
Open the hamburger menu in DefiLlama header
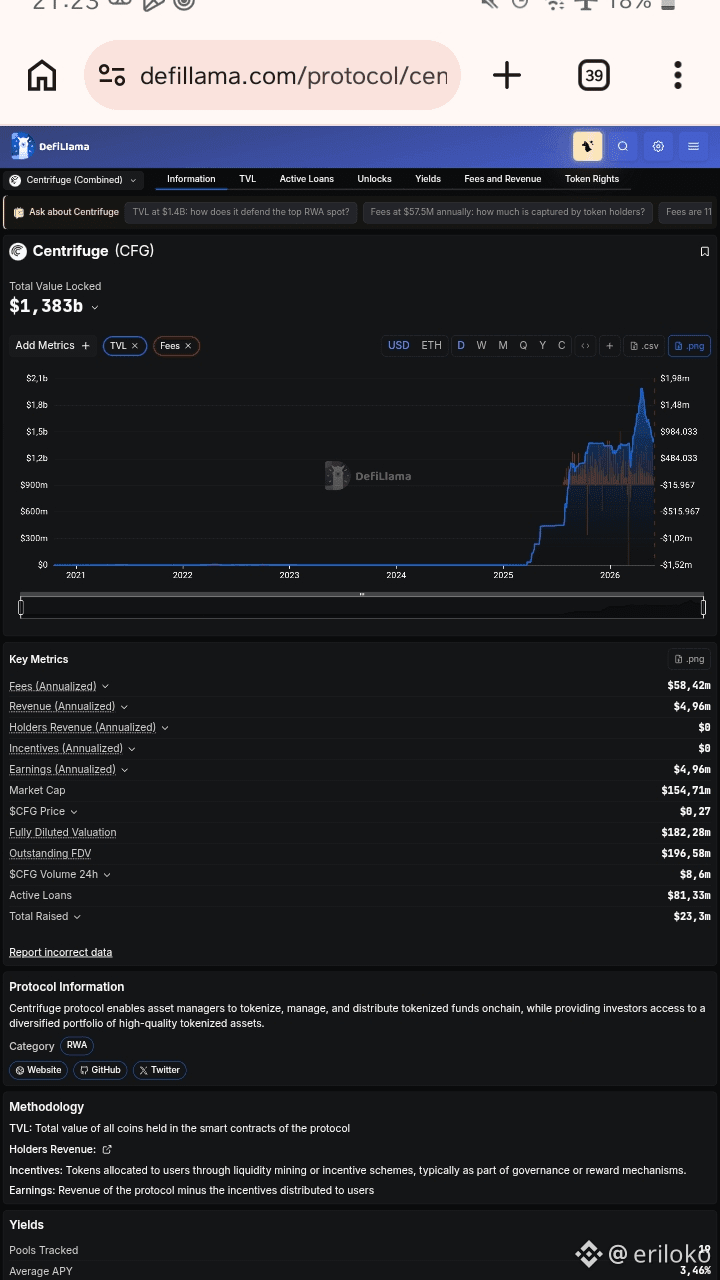693,146
